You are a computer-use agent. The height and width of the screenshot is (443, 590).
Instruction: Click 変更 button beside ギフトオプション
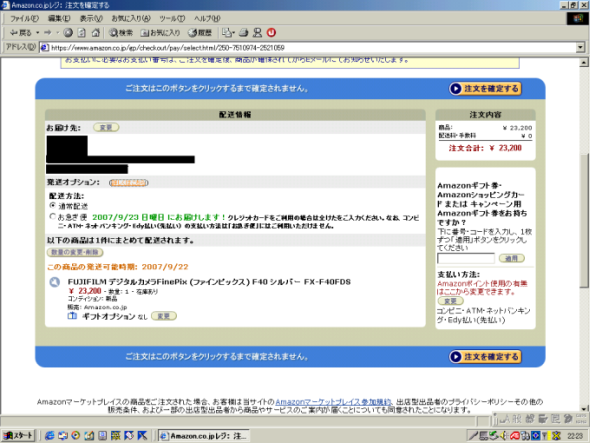point(164,316)
